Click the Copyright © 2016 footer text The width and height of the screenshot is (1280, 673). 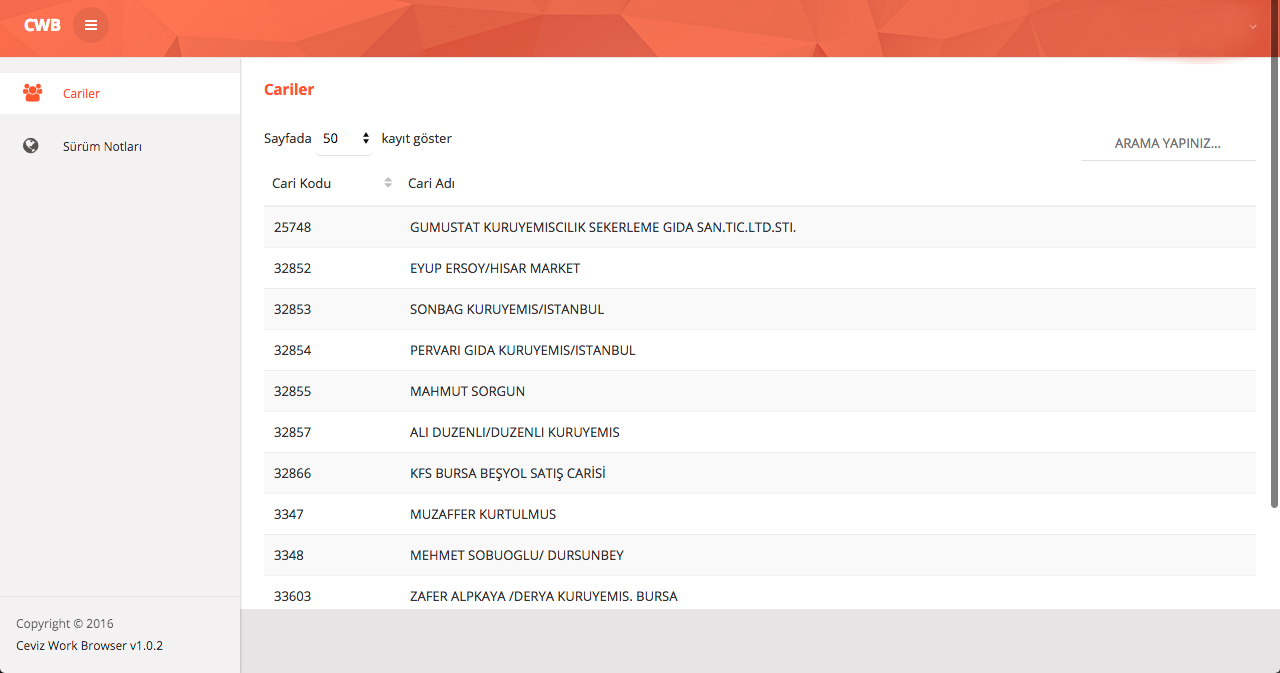[65, 623]
